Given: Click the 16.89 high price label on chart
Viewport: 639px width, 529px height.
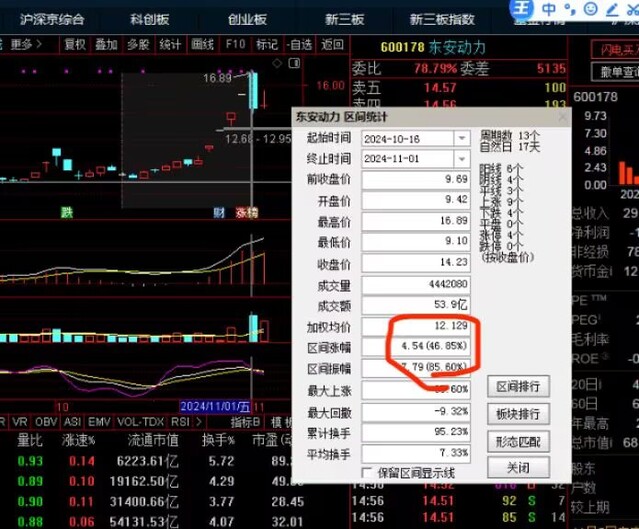Looking at the screenshot, I should 217,78.
